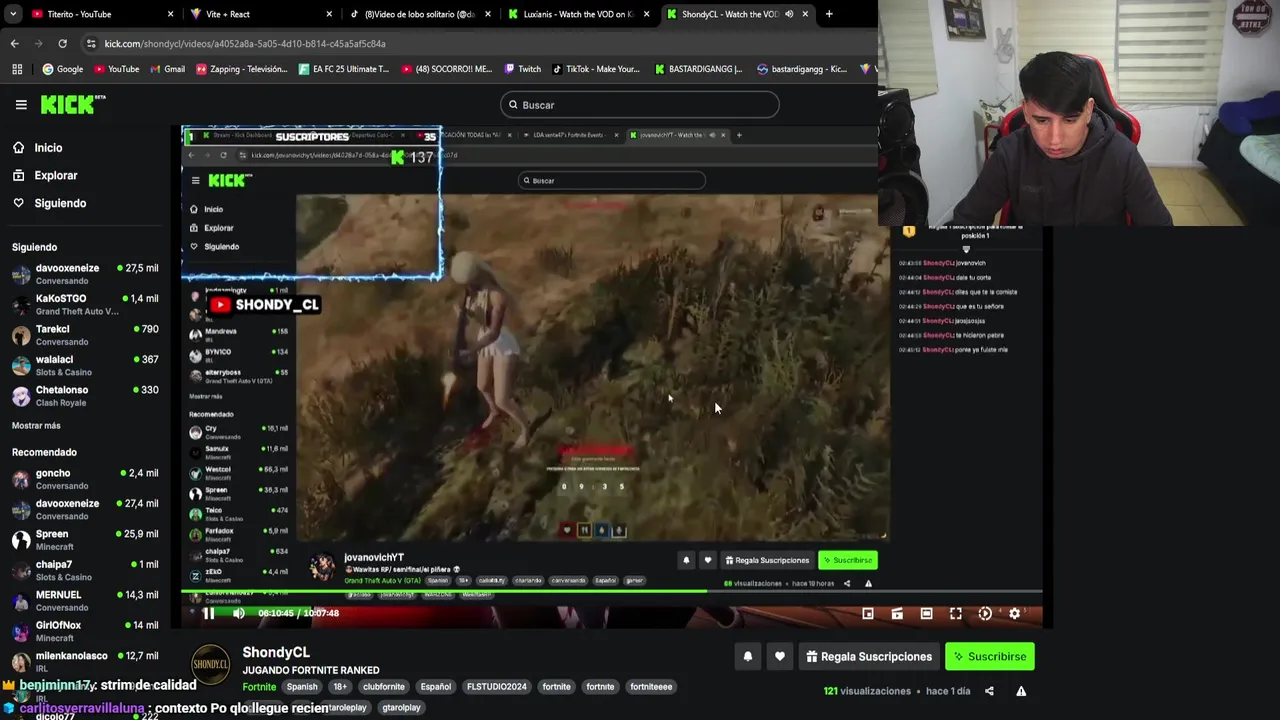Select the FLSTUDIO2024 tag
This screenshot has width=1280, height=720.
click(x=496, y=687)
